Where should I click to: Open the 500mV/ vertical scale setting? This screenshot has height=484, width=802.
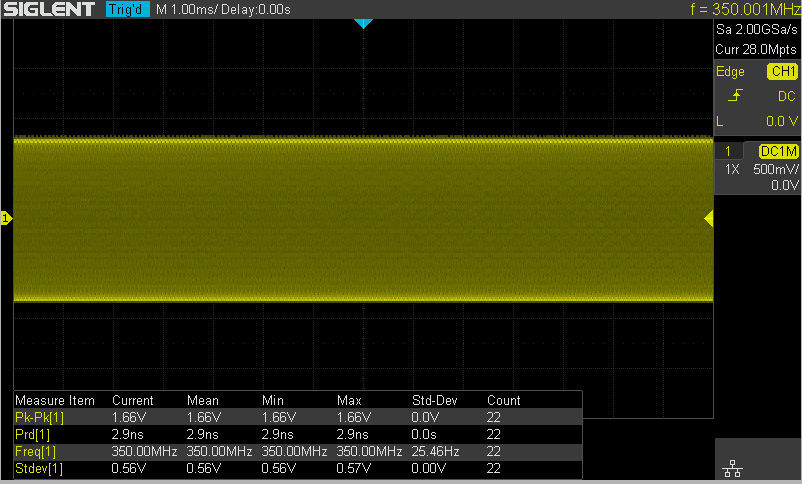776,169
